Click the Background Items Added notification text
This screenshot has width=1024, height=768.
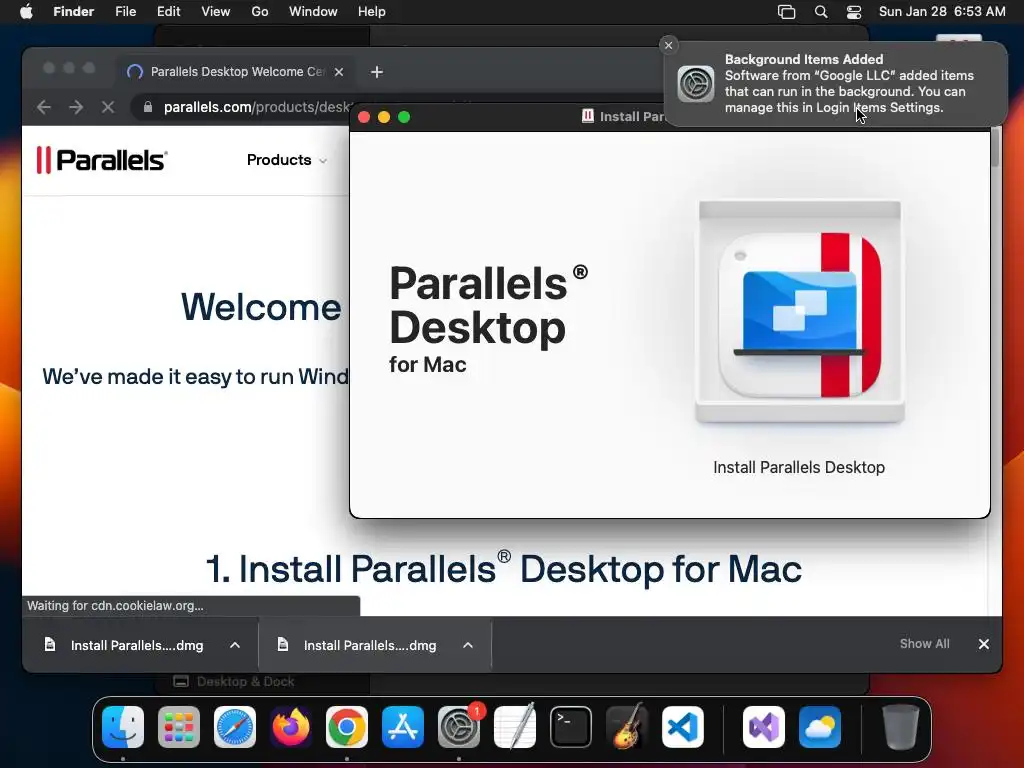click(849, 84)
